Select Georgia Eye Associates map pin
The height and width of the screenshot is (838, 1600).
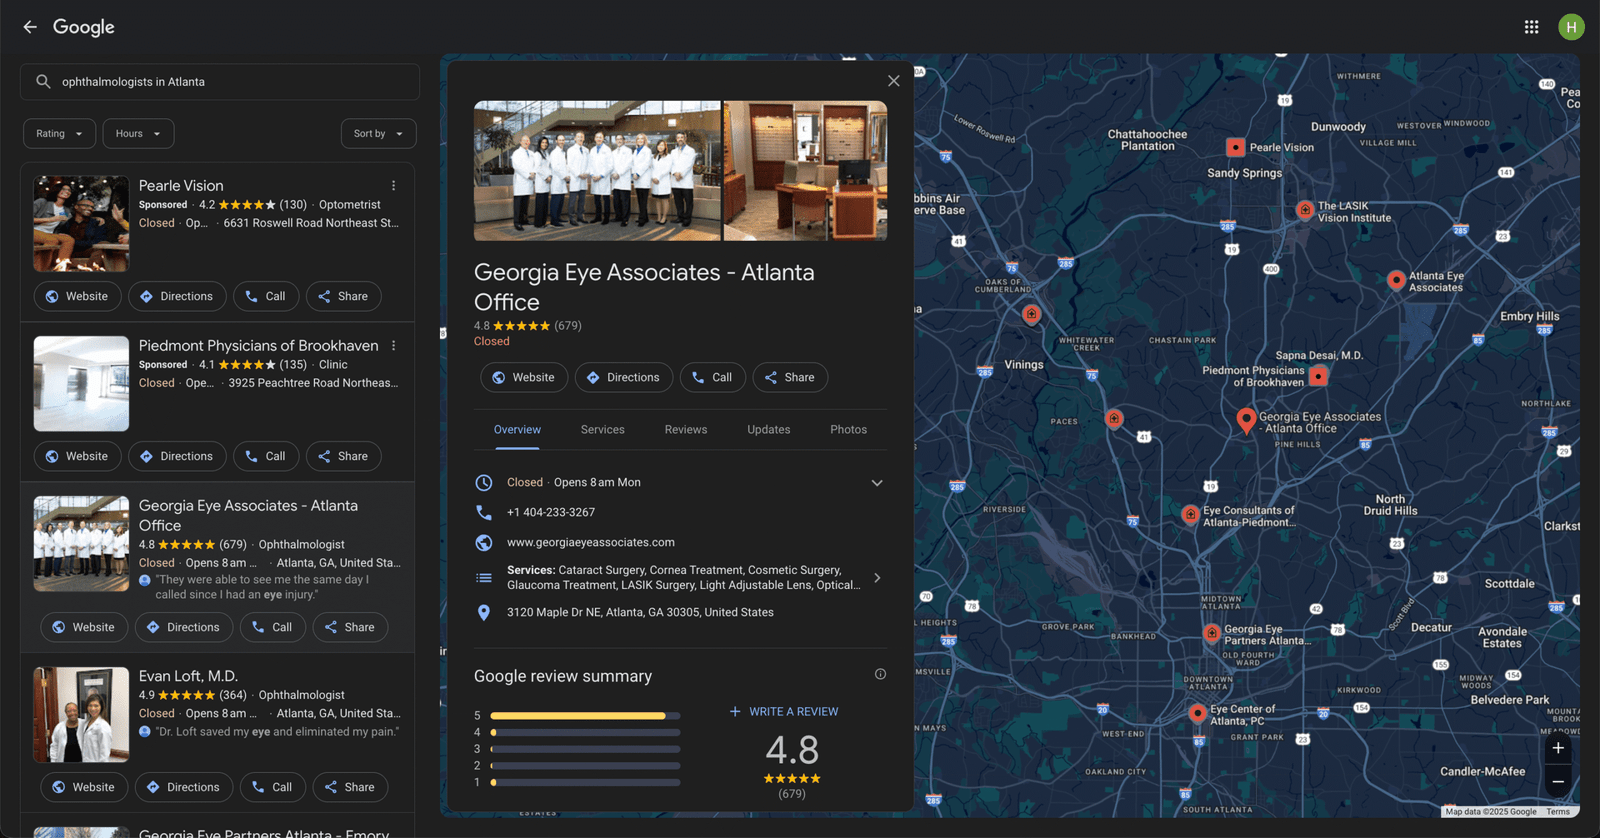[1246, 421]
